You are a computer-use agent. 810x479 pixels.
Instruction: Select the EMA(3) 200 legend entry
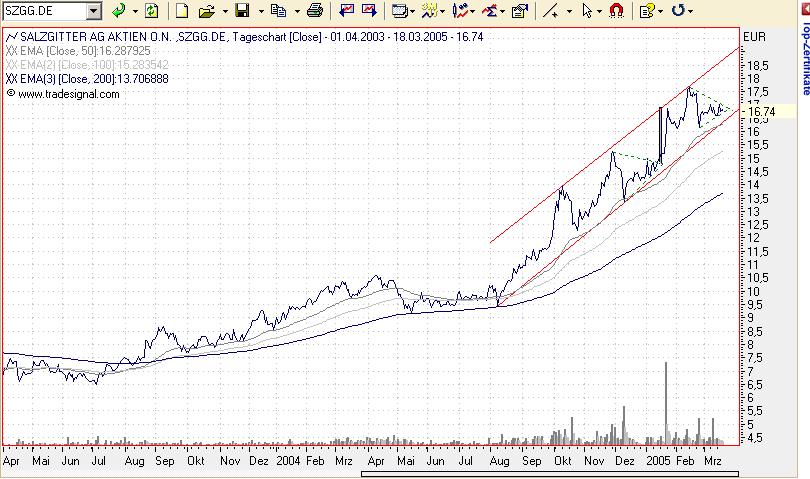point(87,79)
